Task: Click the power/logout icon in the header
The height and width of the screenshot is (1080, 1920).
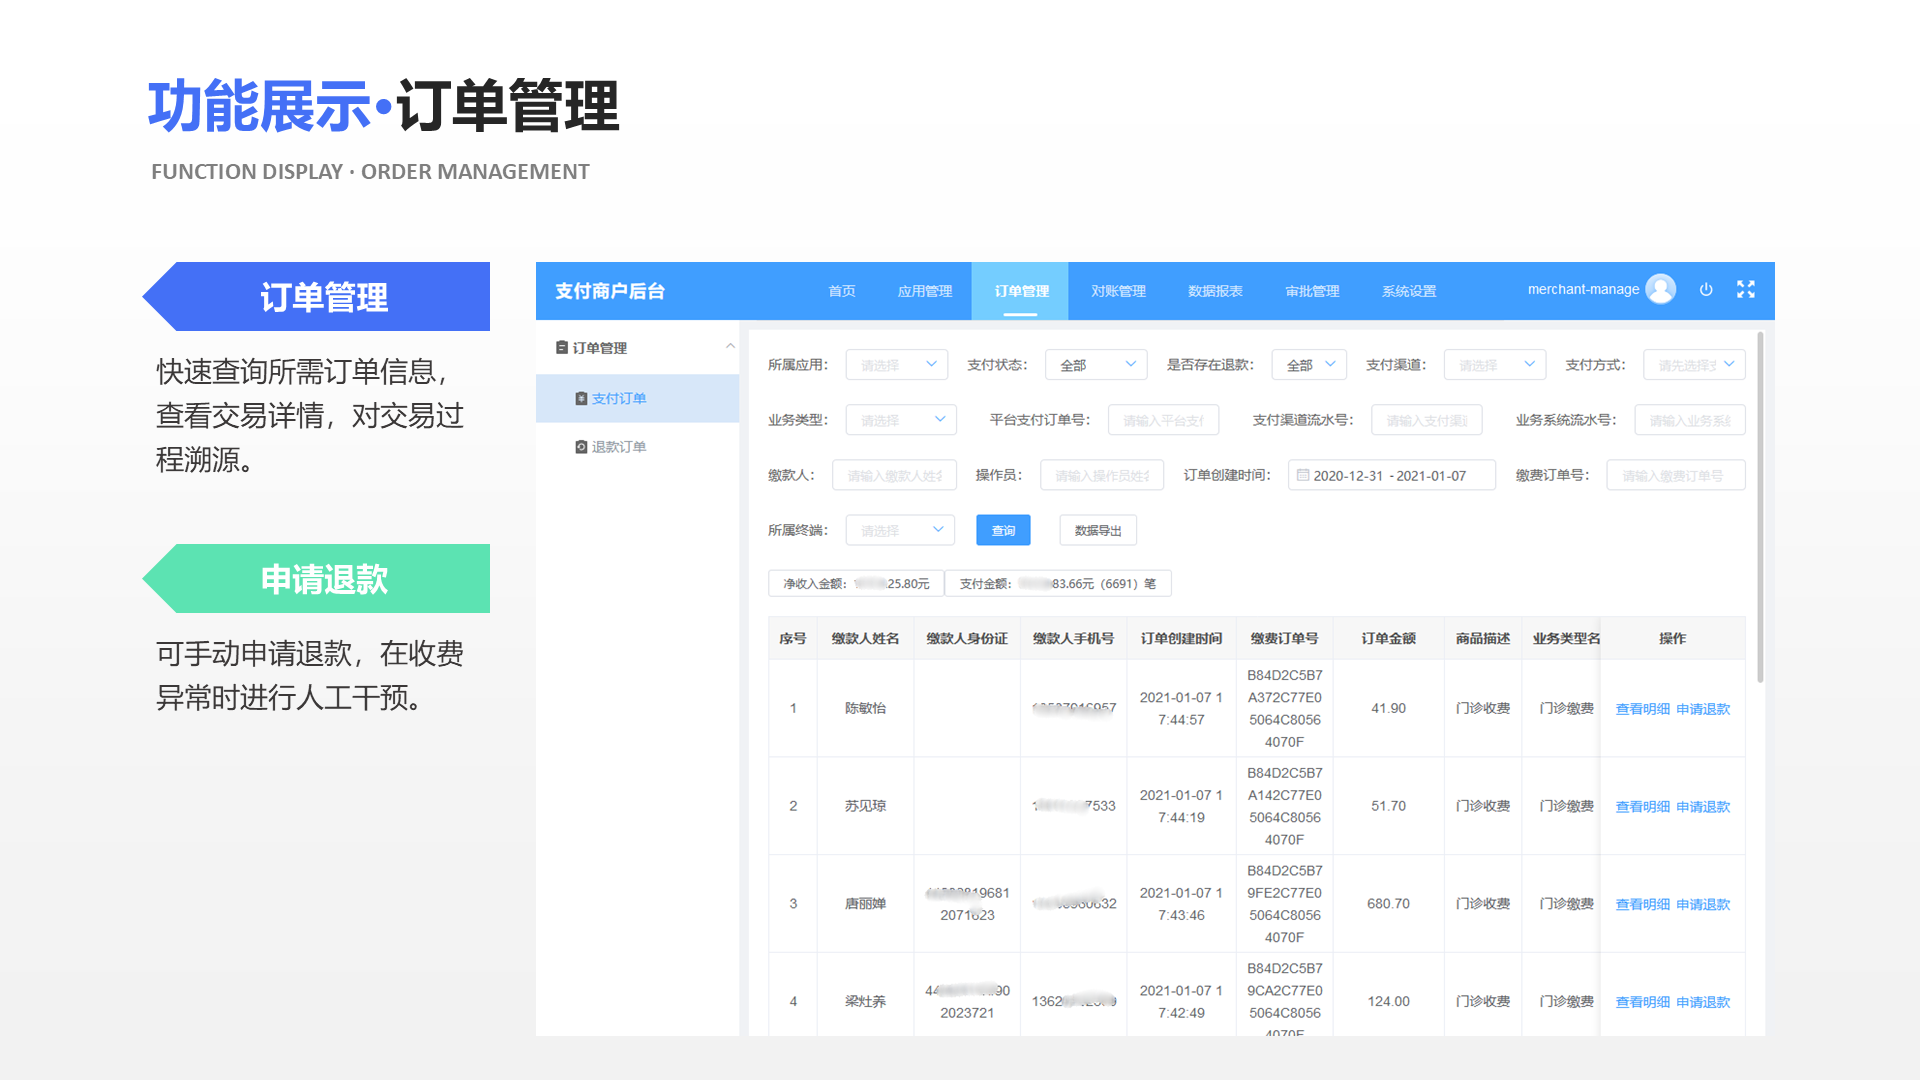Action: tap(1706, 290)
